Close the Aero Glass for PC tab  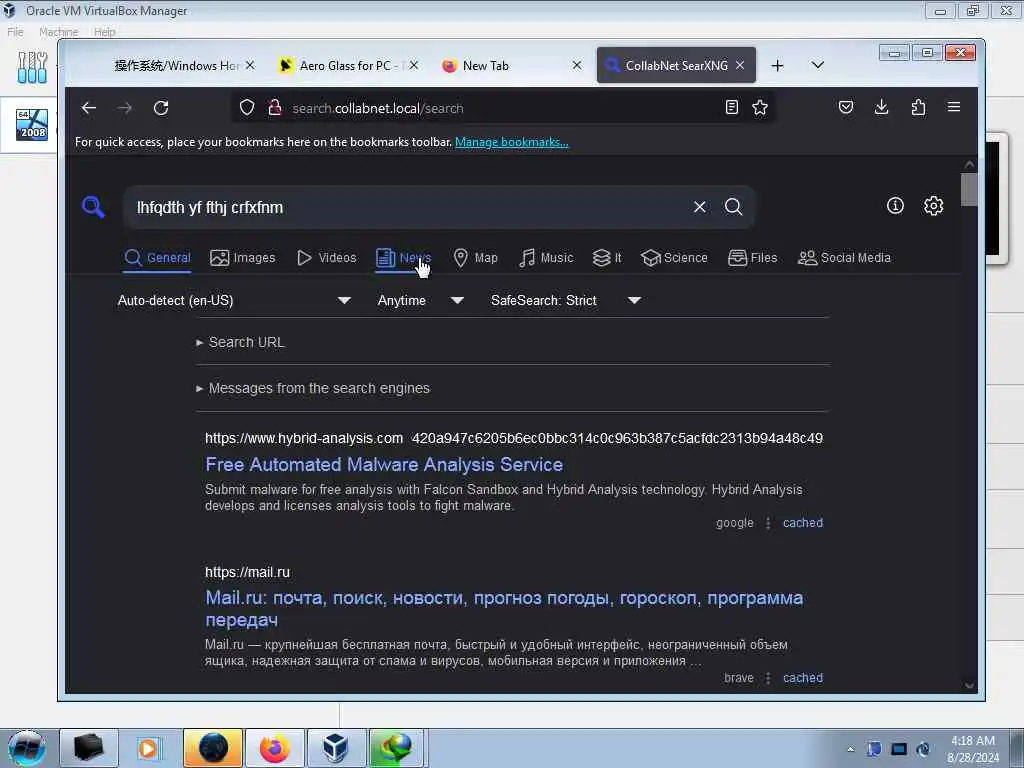414,65
